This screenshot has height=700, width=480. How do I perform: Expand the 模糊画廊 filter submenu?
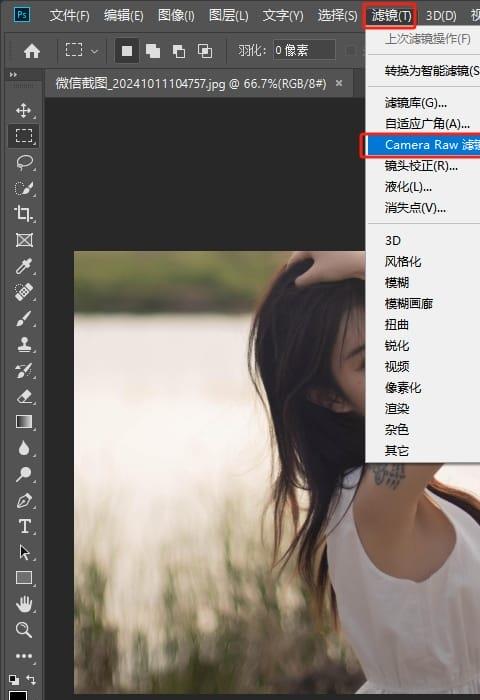tap(422, 304)
